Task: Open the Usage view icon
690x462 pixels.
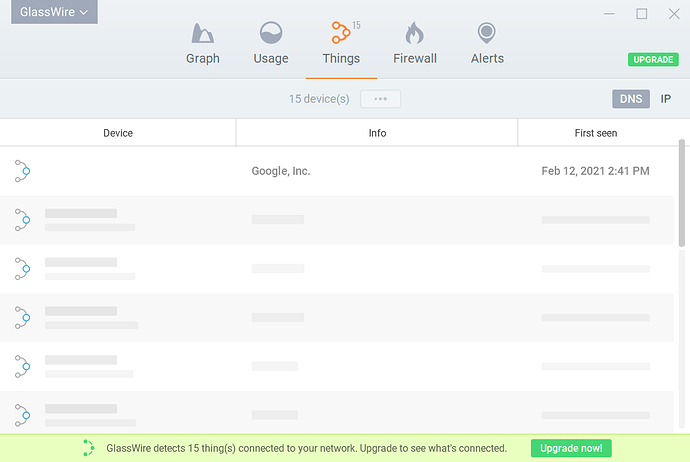Action: click(x=270, y=34)
